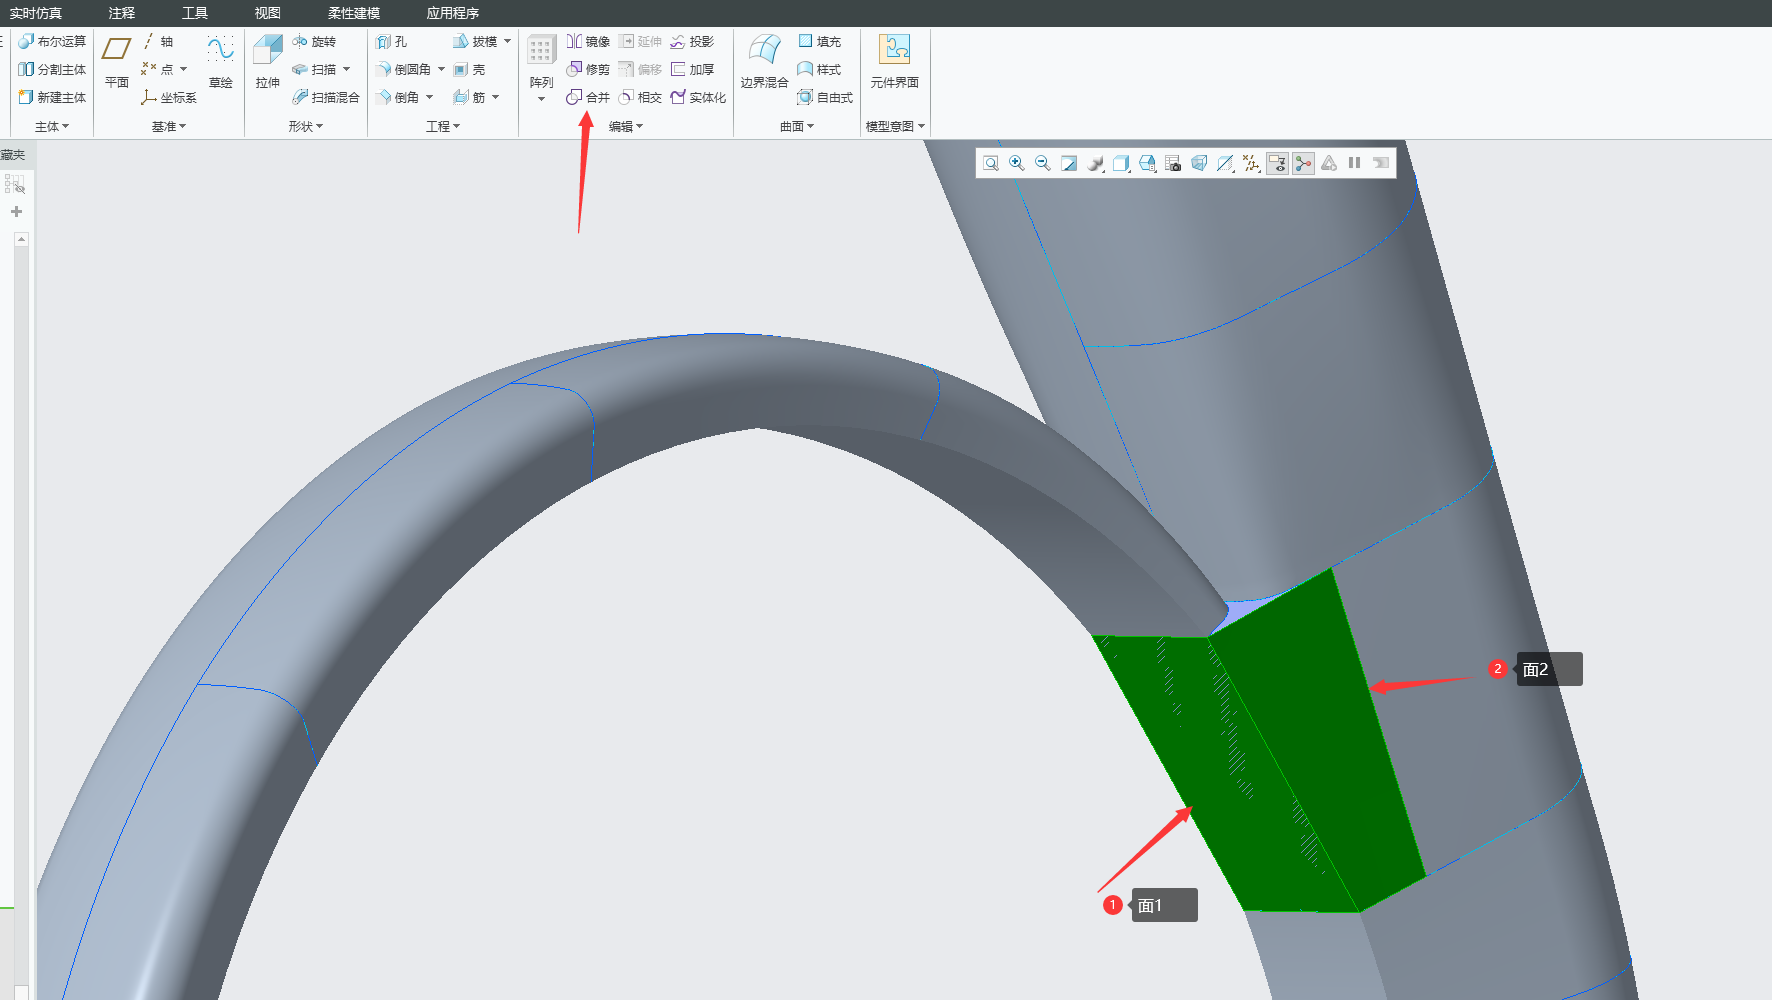This screenshot has width=1772, height=1000.
Task: Switch to the 视图 tab
Action: coord(267,13)
